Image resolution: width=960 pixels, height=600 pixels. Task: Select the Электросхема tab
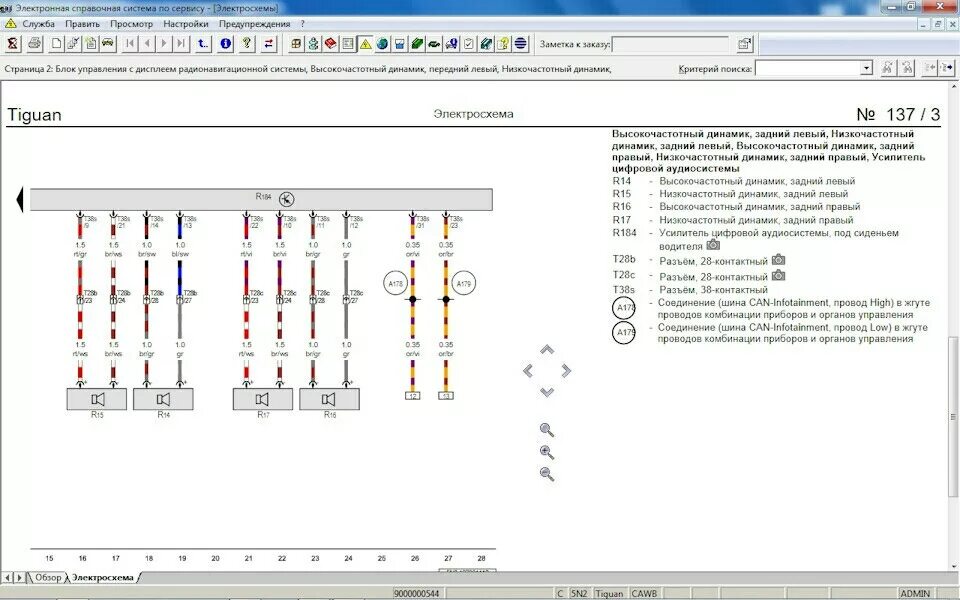[102, 577]
